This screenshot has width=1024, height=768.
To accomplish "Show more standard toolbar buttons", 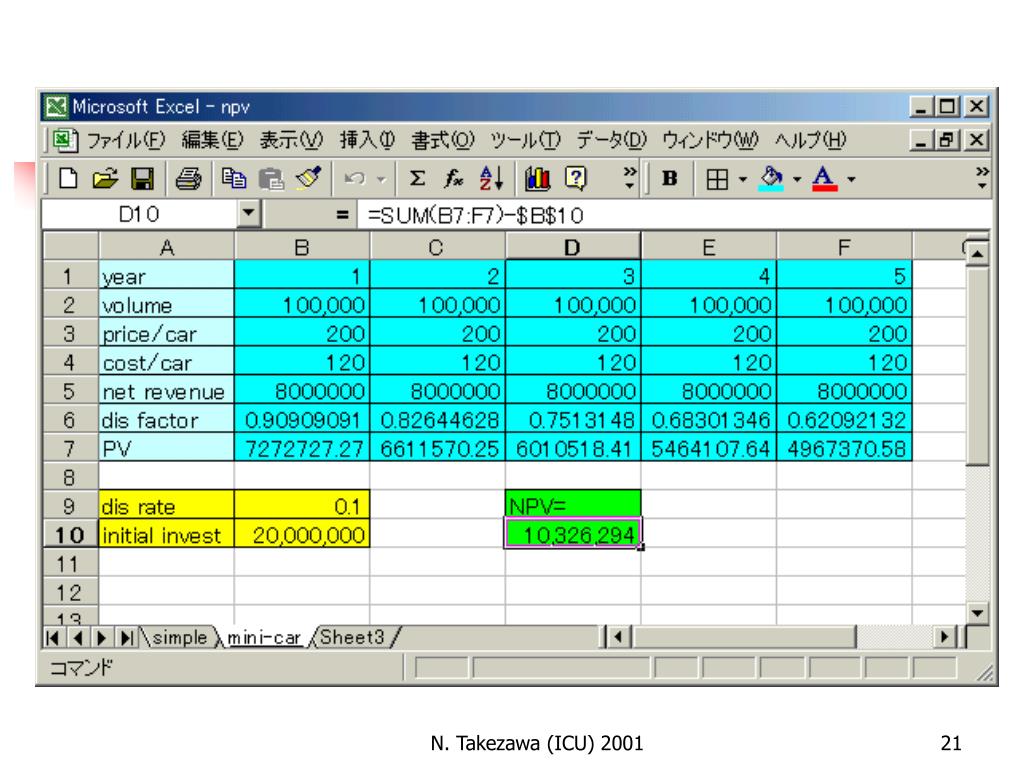I will (630, 178).
